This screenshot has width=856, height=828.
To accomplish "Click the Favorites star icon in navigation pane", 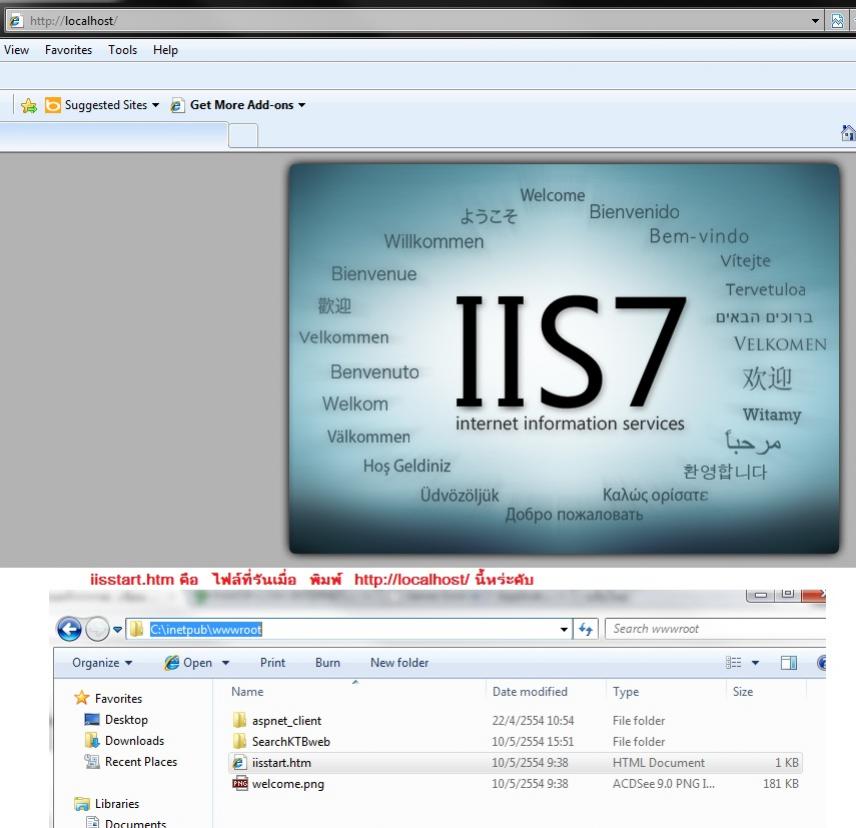I will point(82,698).
